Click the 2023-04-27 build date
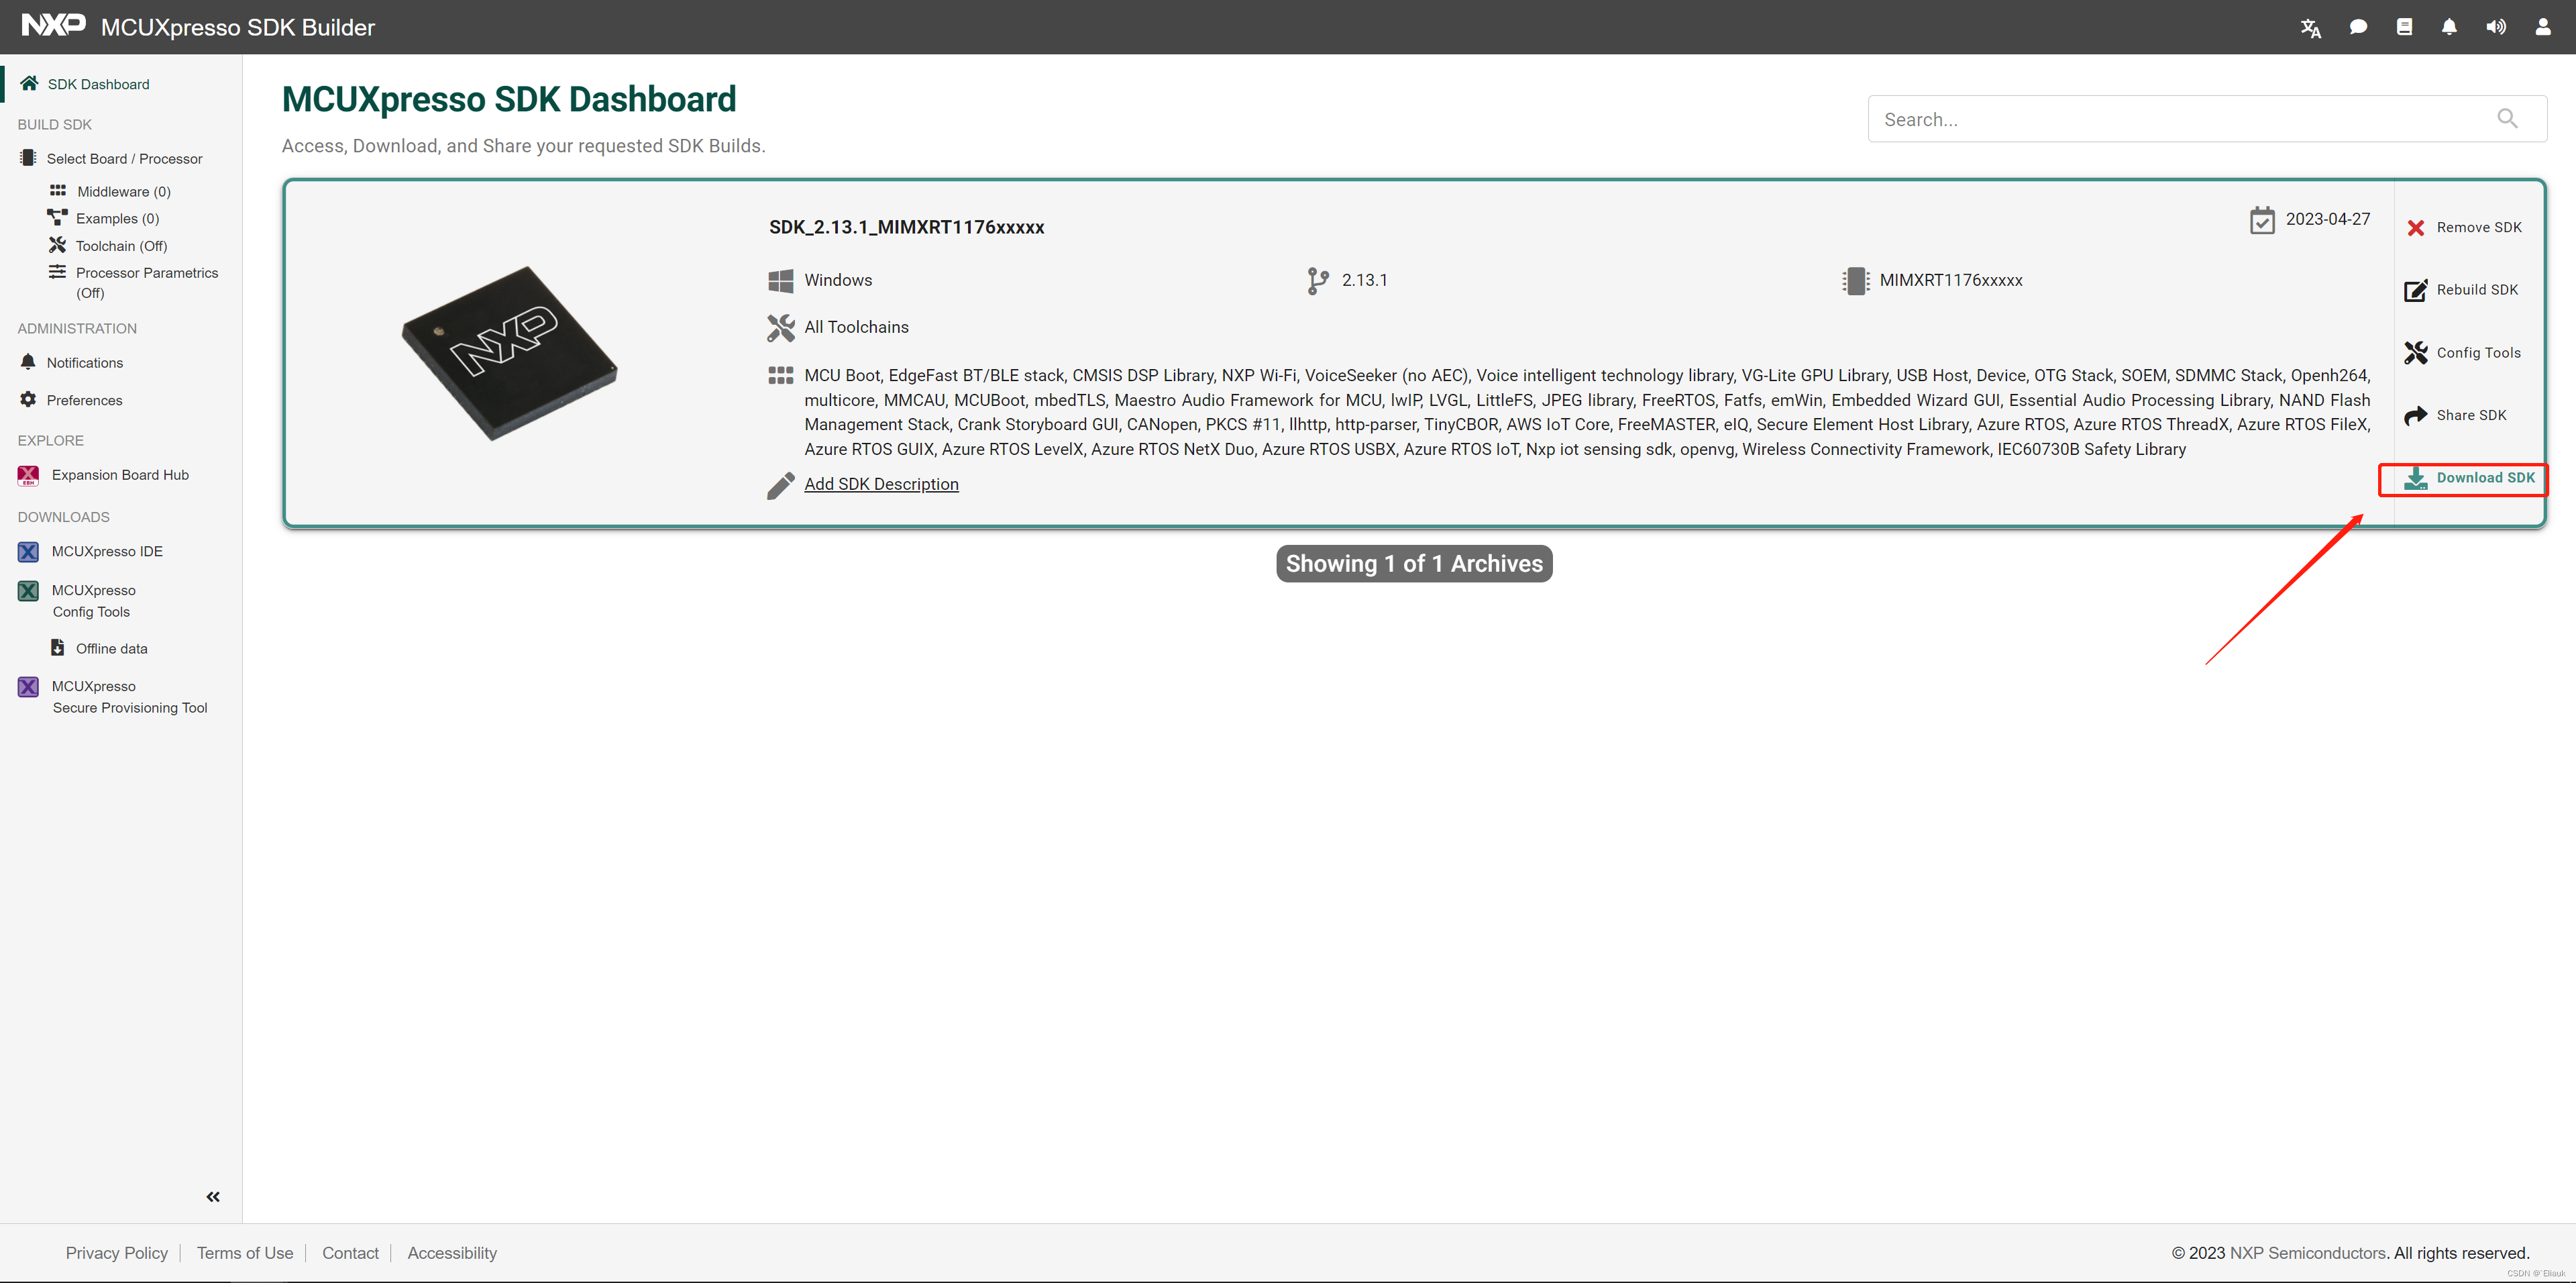Image resolution: width=2576 pixels, height=1283 pixels. point(2327,219)
